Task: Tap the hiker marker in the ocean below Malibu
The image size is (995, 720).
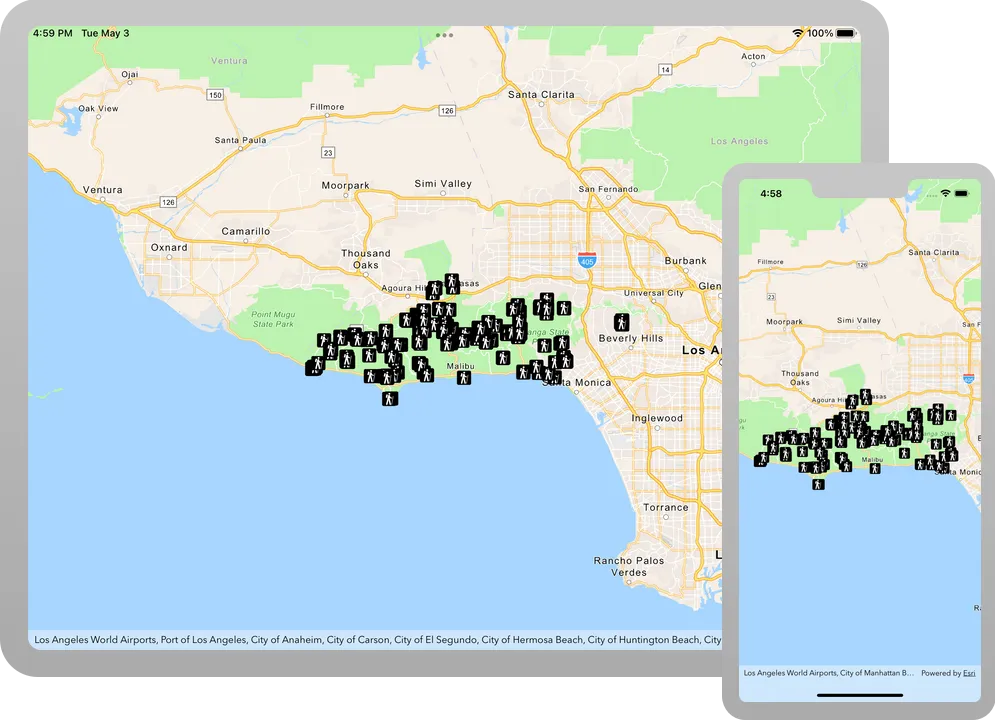Action: coord(390,398)
